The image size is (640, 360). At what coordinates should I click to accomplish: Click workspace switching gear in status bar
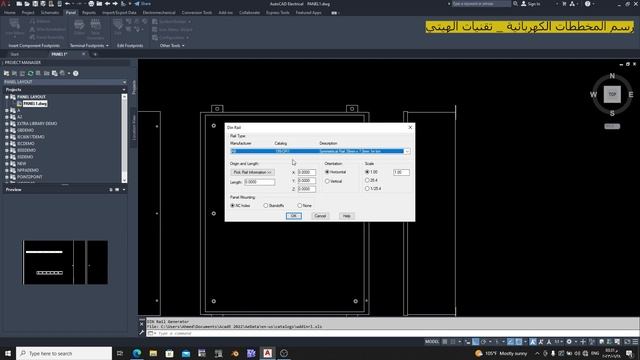tap(569, 342)
